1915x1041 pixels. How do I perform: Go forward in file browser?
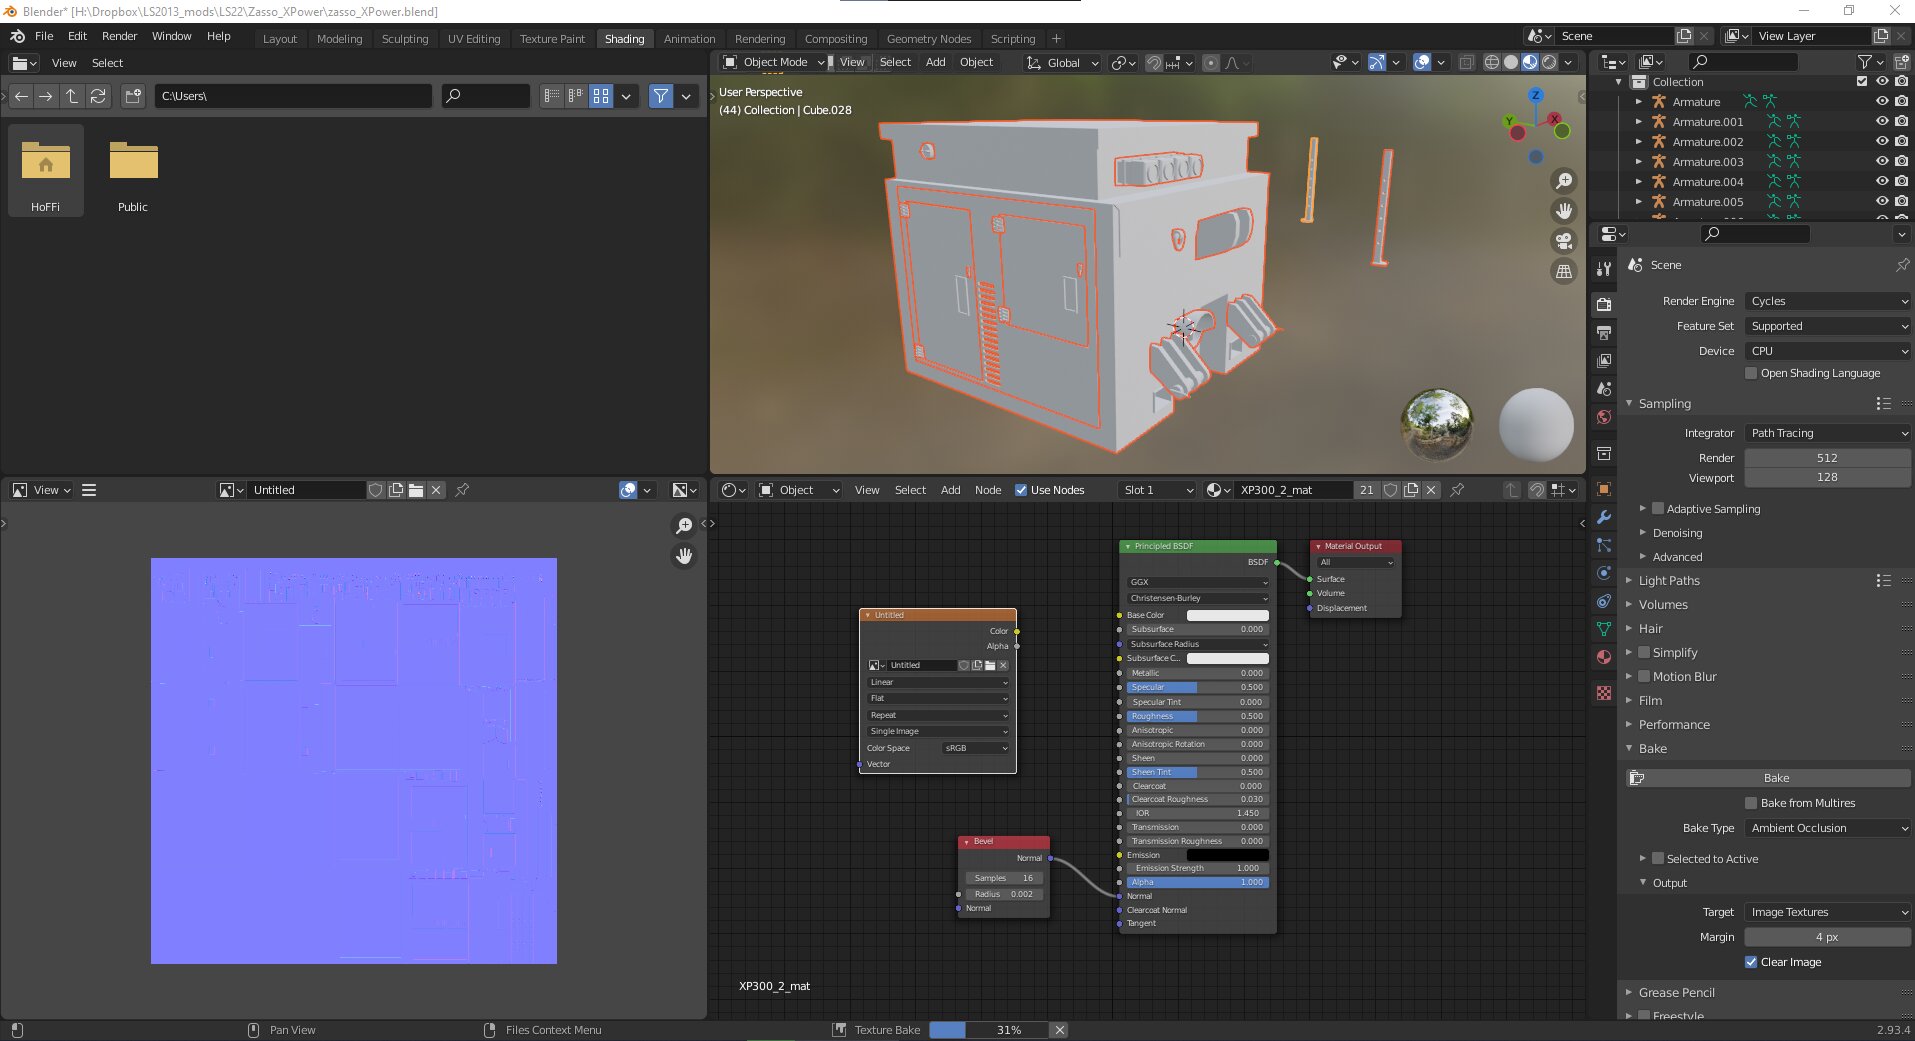[x=45, y=96]
